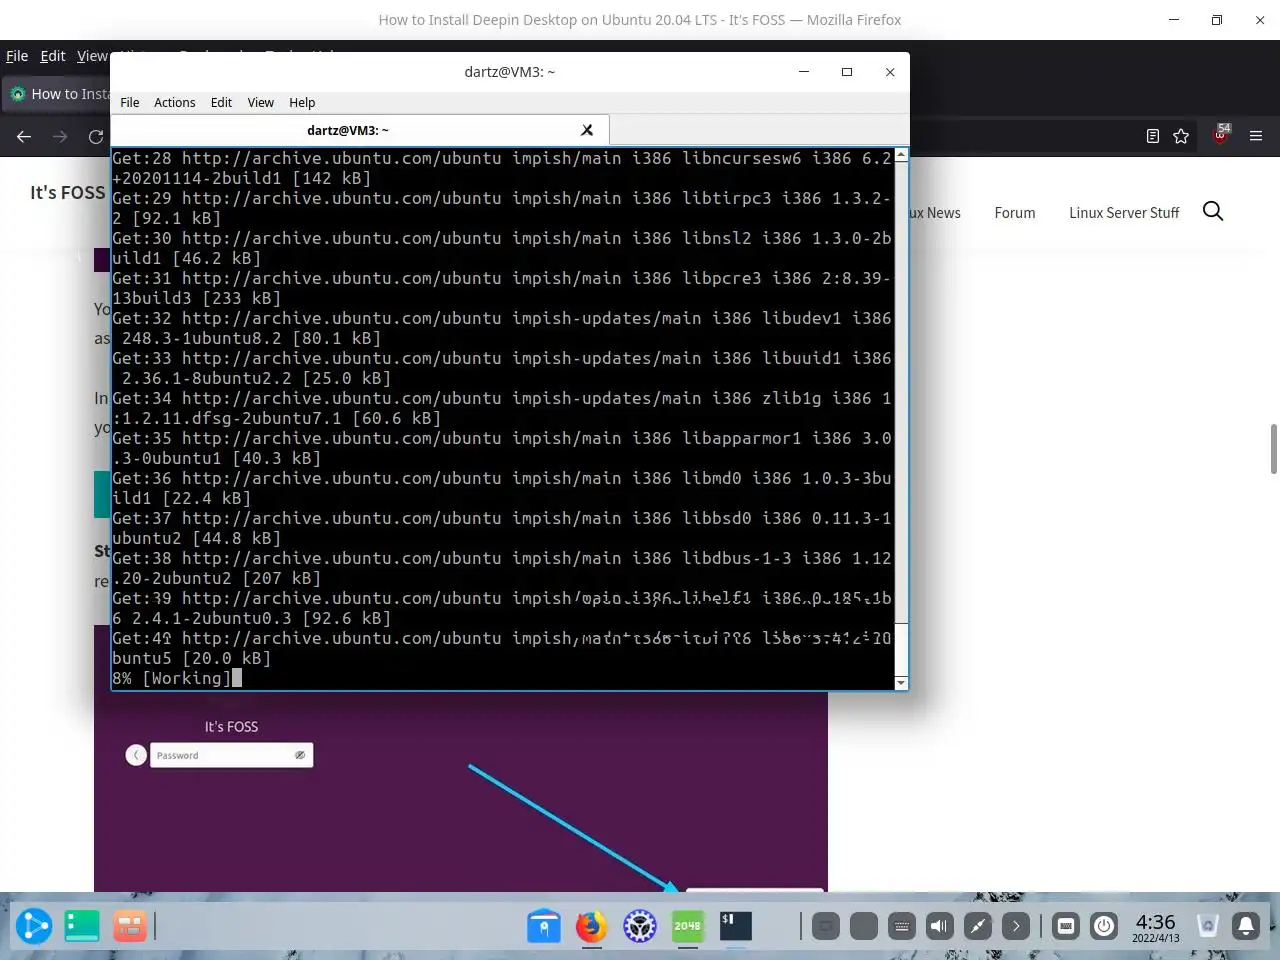Expand the tray with the arrow icon

pos(1015,926)
